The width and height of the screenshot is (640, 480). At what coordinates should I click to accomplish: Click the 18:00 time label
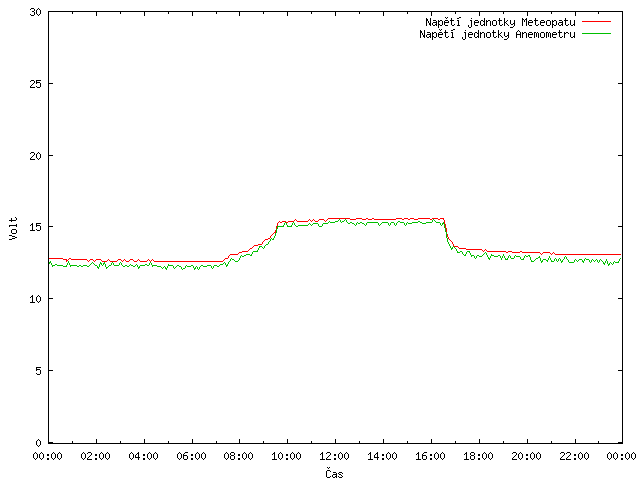[x=478, y=456]
